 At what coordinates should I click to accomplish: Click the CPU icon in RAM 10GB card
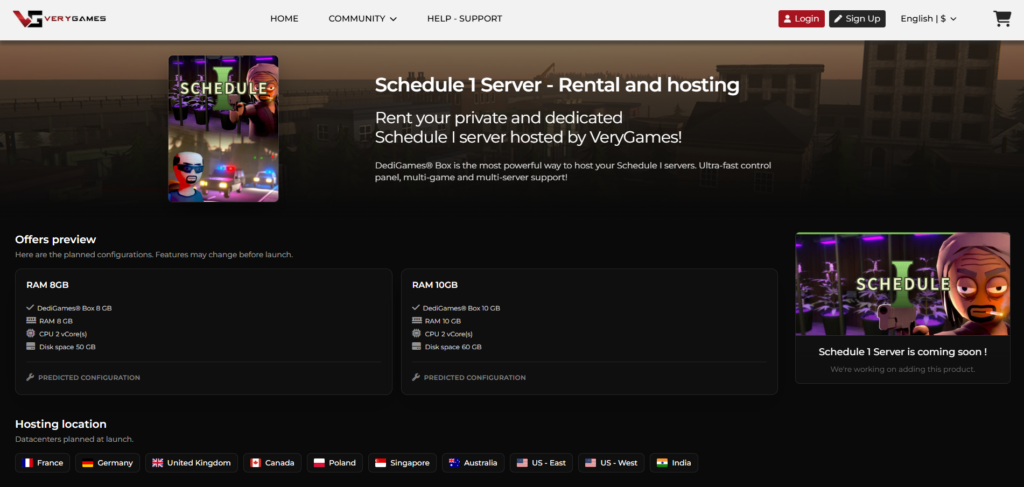coord(417,334)
